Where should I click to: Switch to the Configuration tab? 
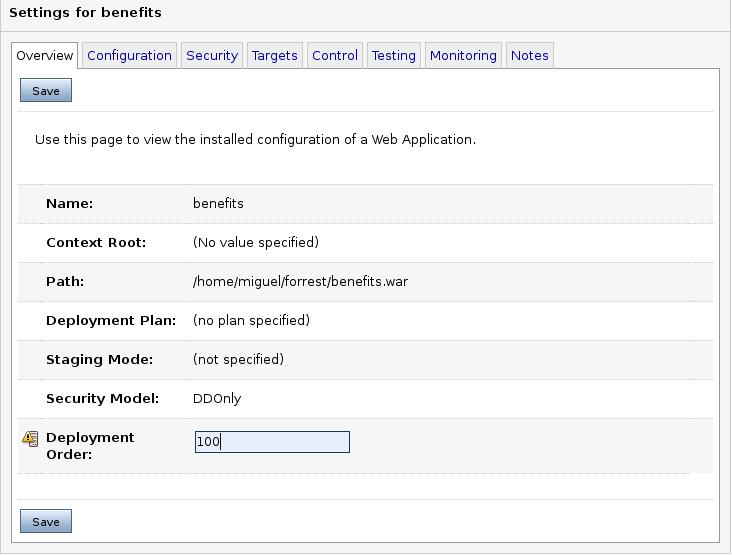click(129, 56)
